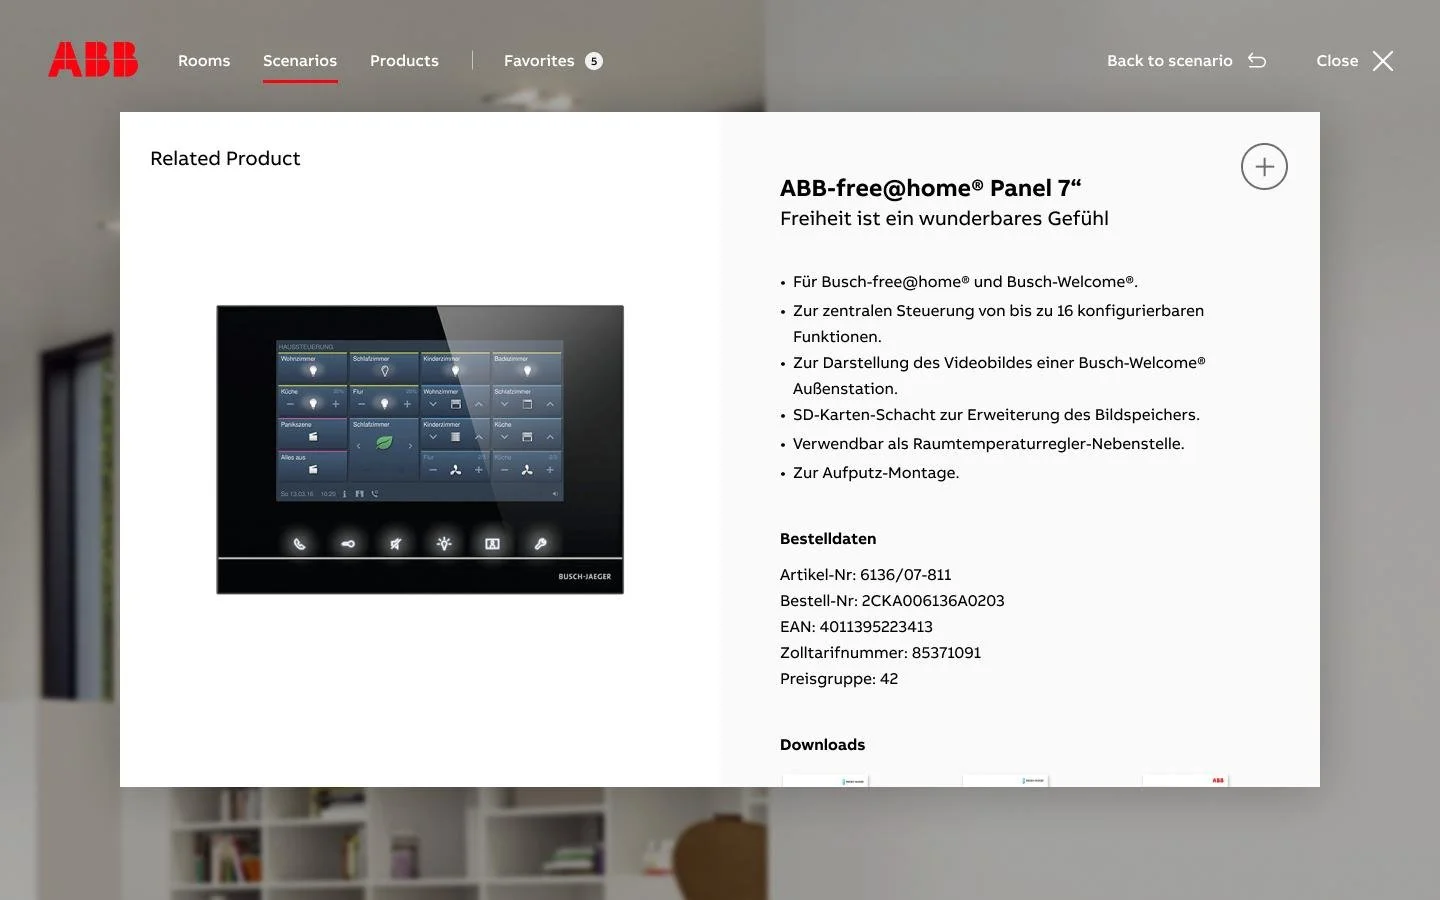1440x900 pixels.
Task: Open the Products section
Action: (x=404, y=61)
